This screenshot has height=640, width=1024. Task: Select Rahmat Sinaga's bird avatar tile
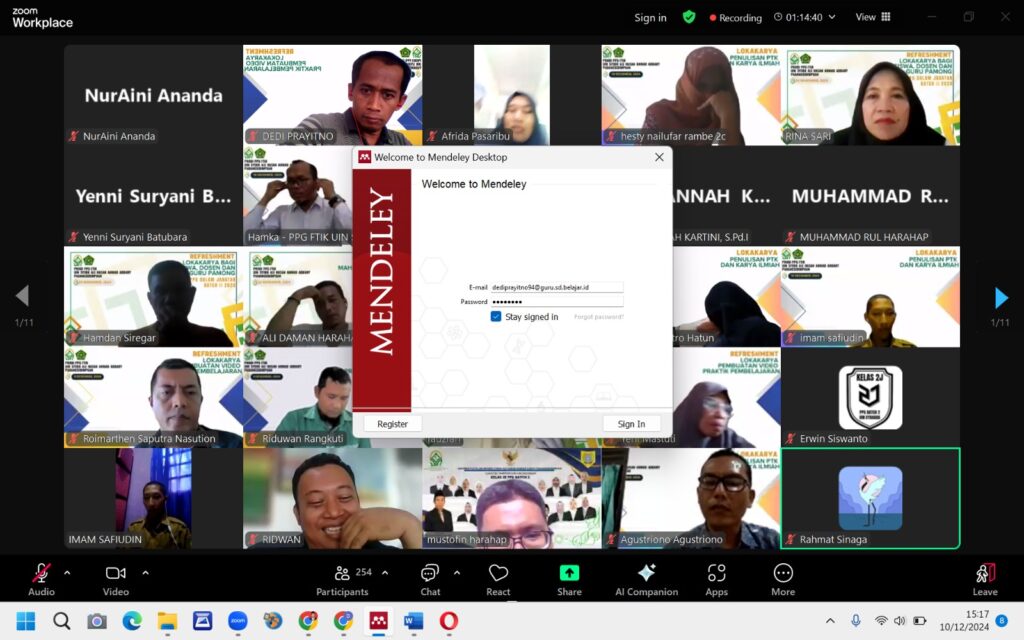pos(871,498)
